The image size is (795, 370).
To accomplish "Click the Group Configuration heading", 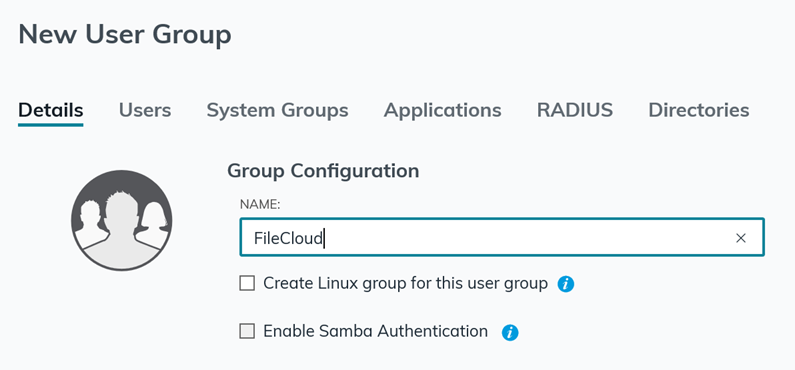I will click(x=323, y=171).
